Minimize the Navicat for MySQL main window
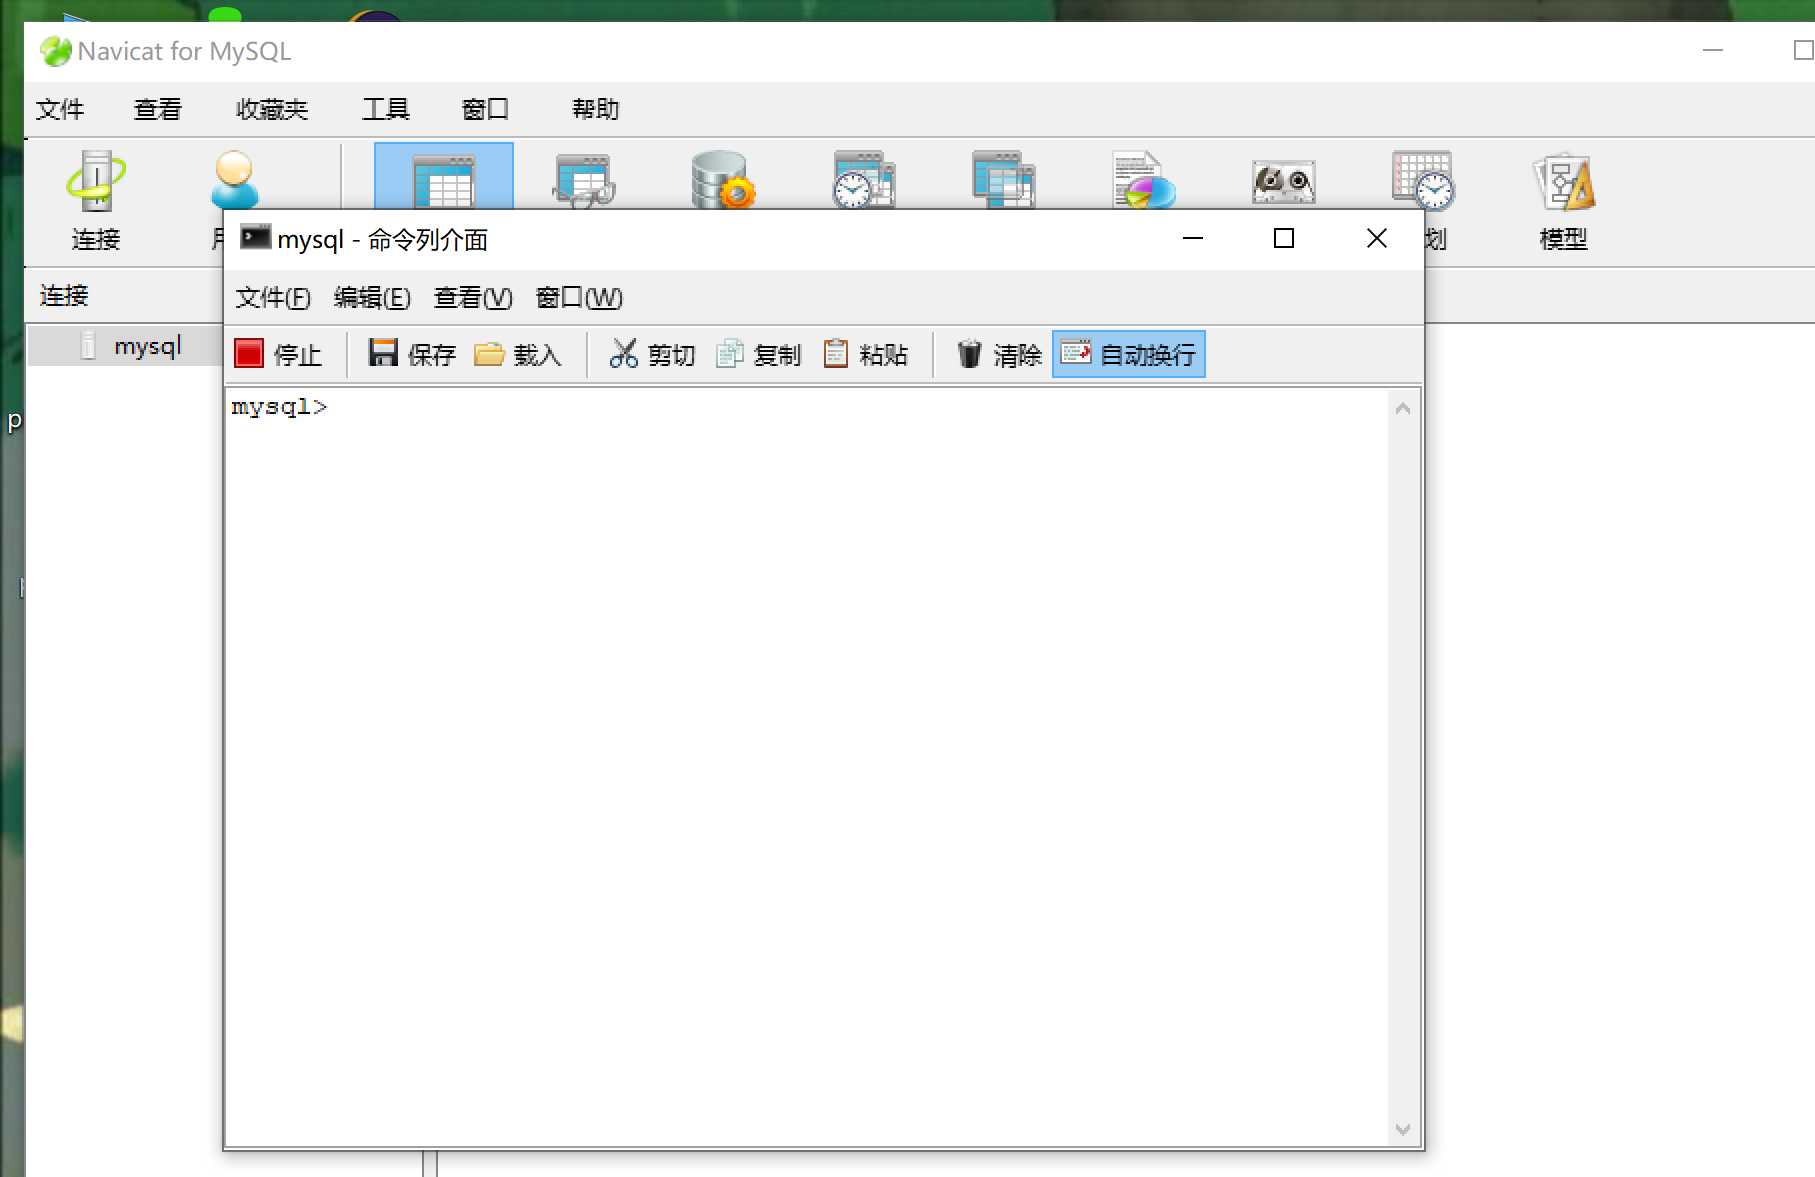The height and width of the screenshot is (1177, 1815). click(1713, 50)
